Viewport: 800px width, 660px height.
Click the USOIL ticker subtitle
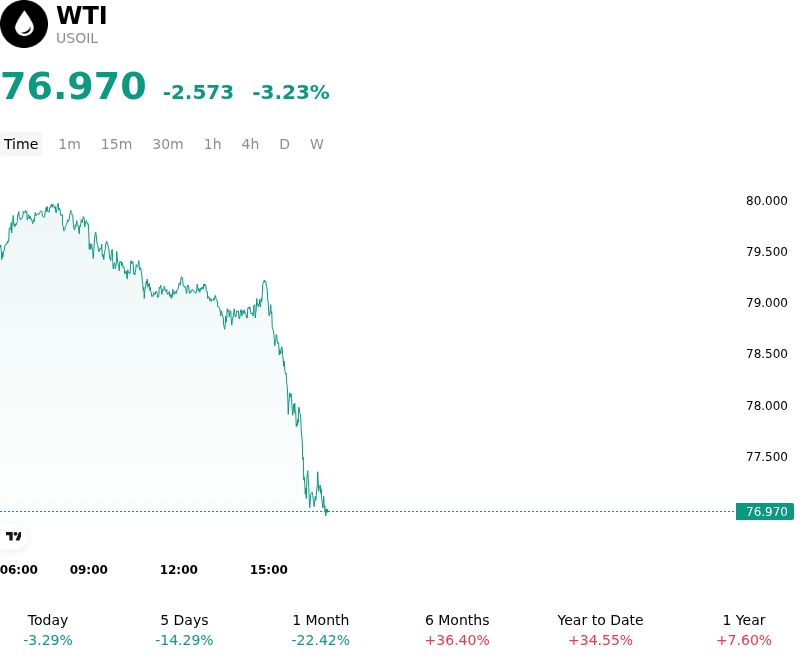click(77, 39)
